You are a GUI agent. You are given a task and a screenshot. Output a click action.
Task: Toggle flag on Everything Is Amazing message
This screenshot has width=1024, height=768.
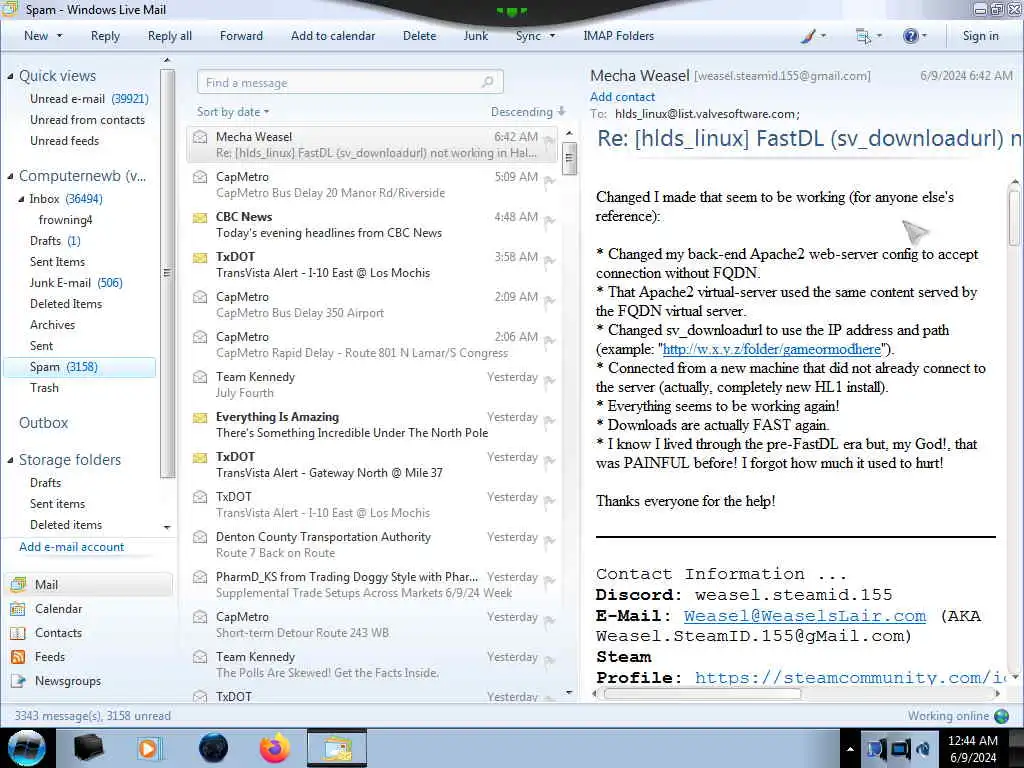tap(549, 421)
